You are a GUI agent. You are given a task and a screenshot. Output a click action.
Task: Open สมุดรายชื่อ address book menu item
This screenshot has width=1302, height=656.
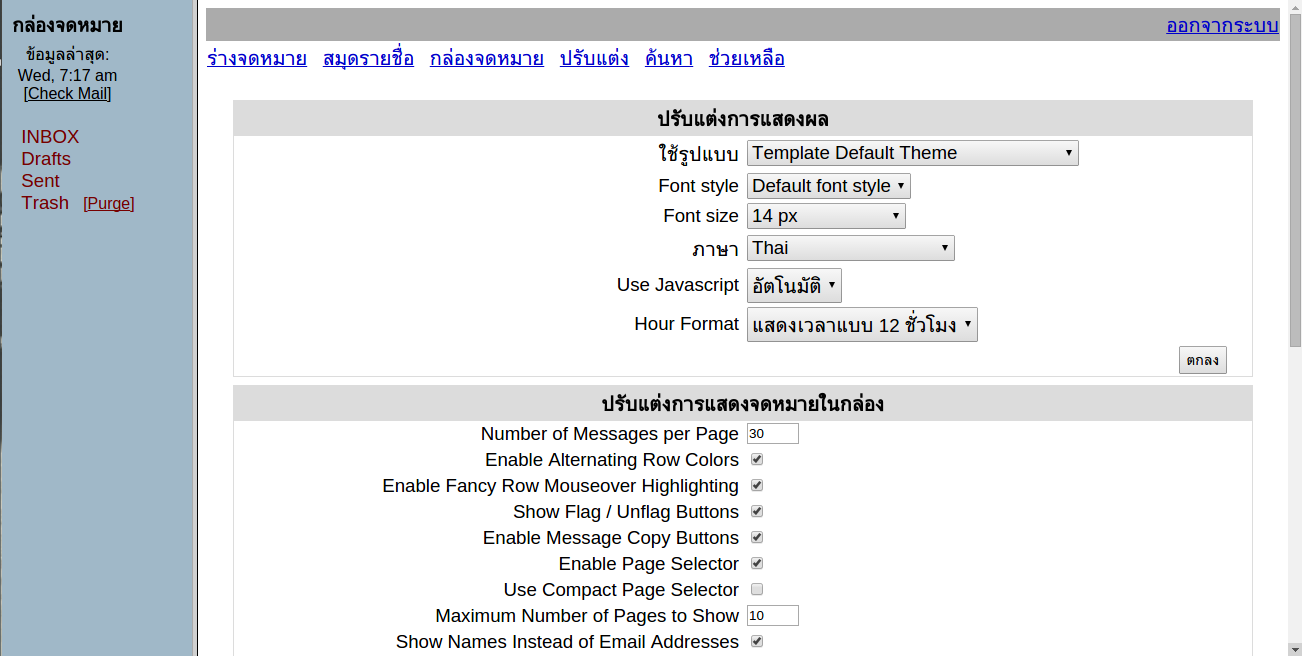(x=368, y=59)
